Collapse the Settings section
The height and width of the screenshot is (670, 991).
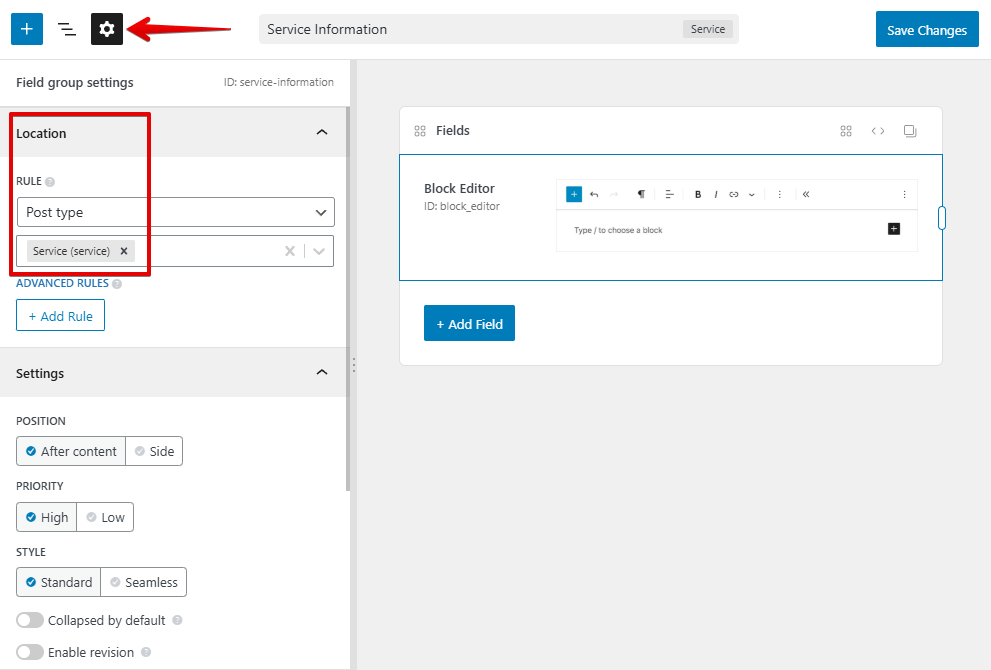322,372
